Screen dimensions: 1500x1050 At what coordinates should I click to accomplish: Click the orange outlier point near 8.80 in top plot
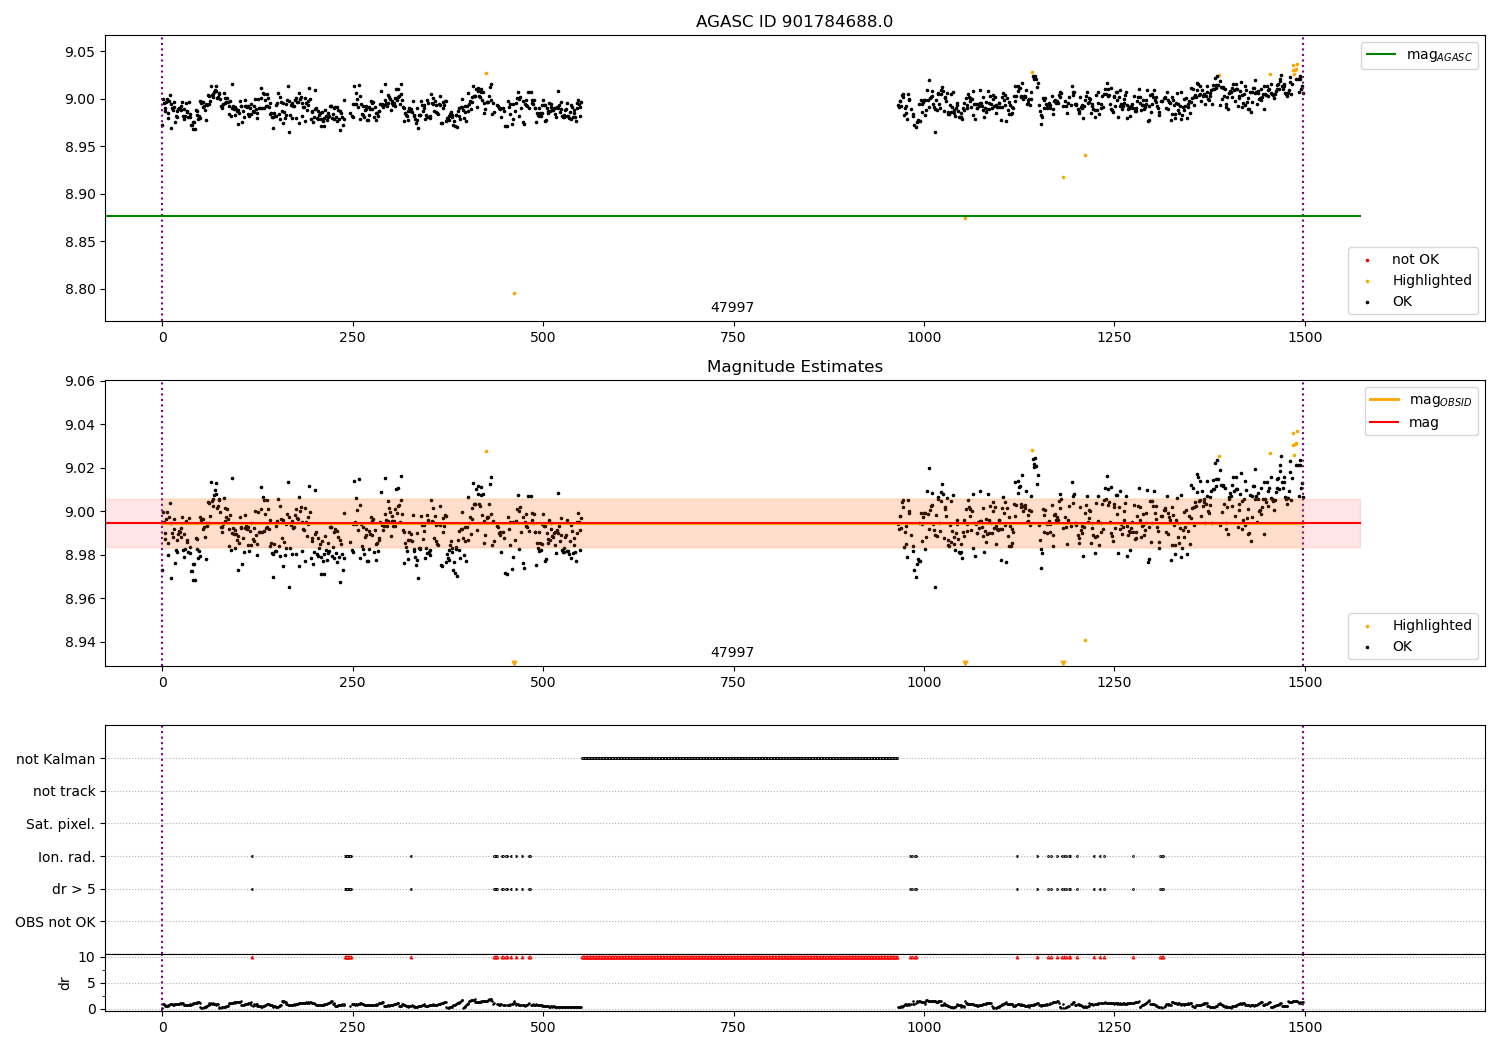(x=514, y=293)
